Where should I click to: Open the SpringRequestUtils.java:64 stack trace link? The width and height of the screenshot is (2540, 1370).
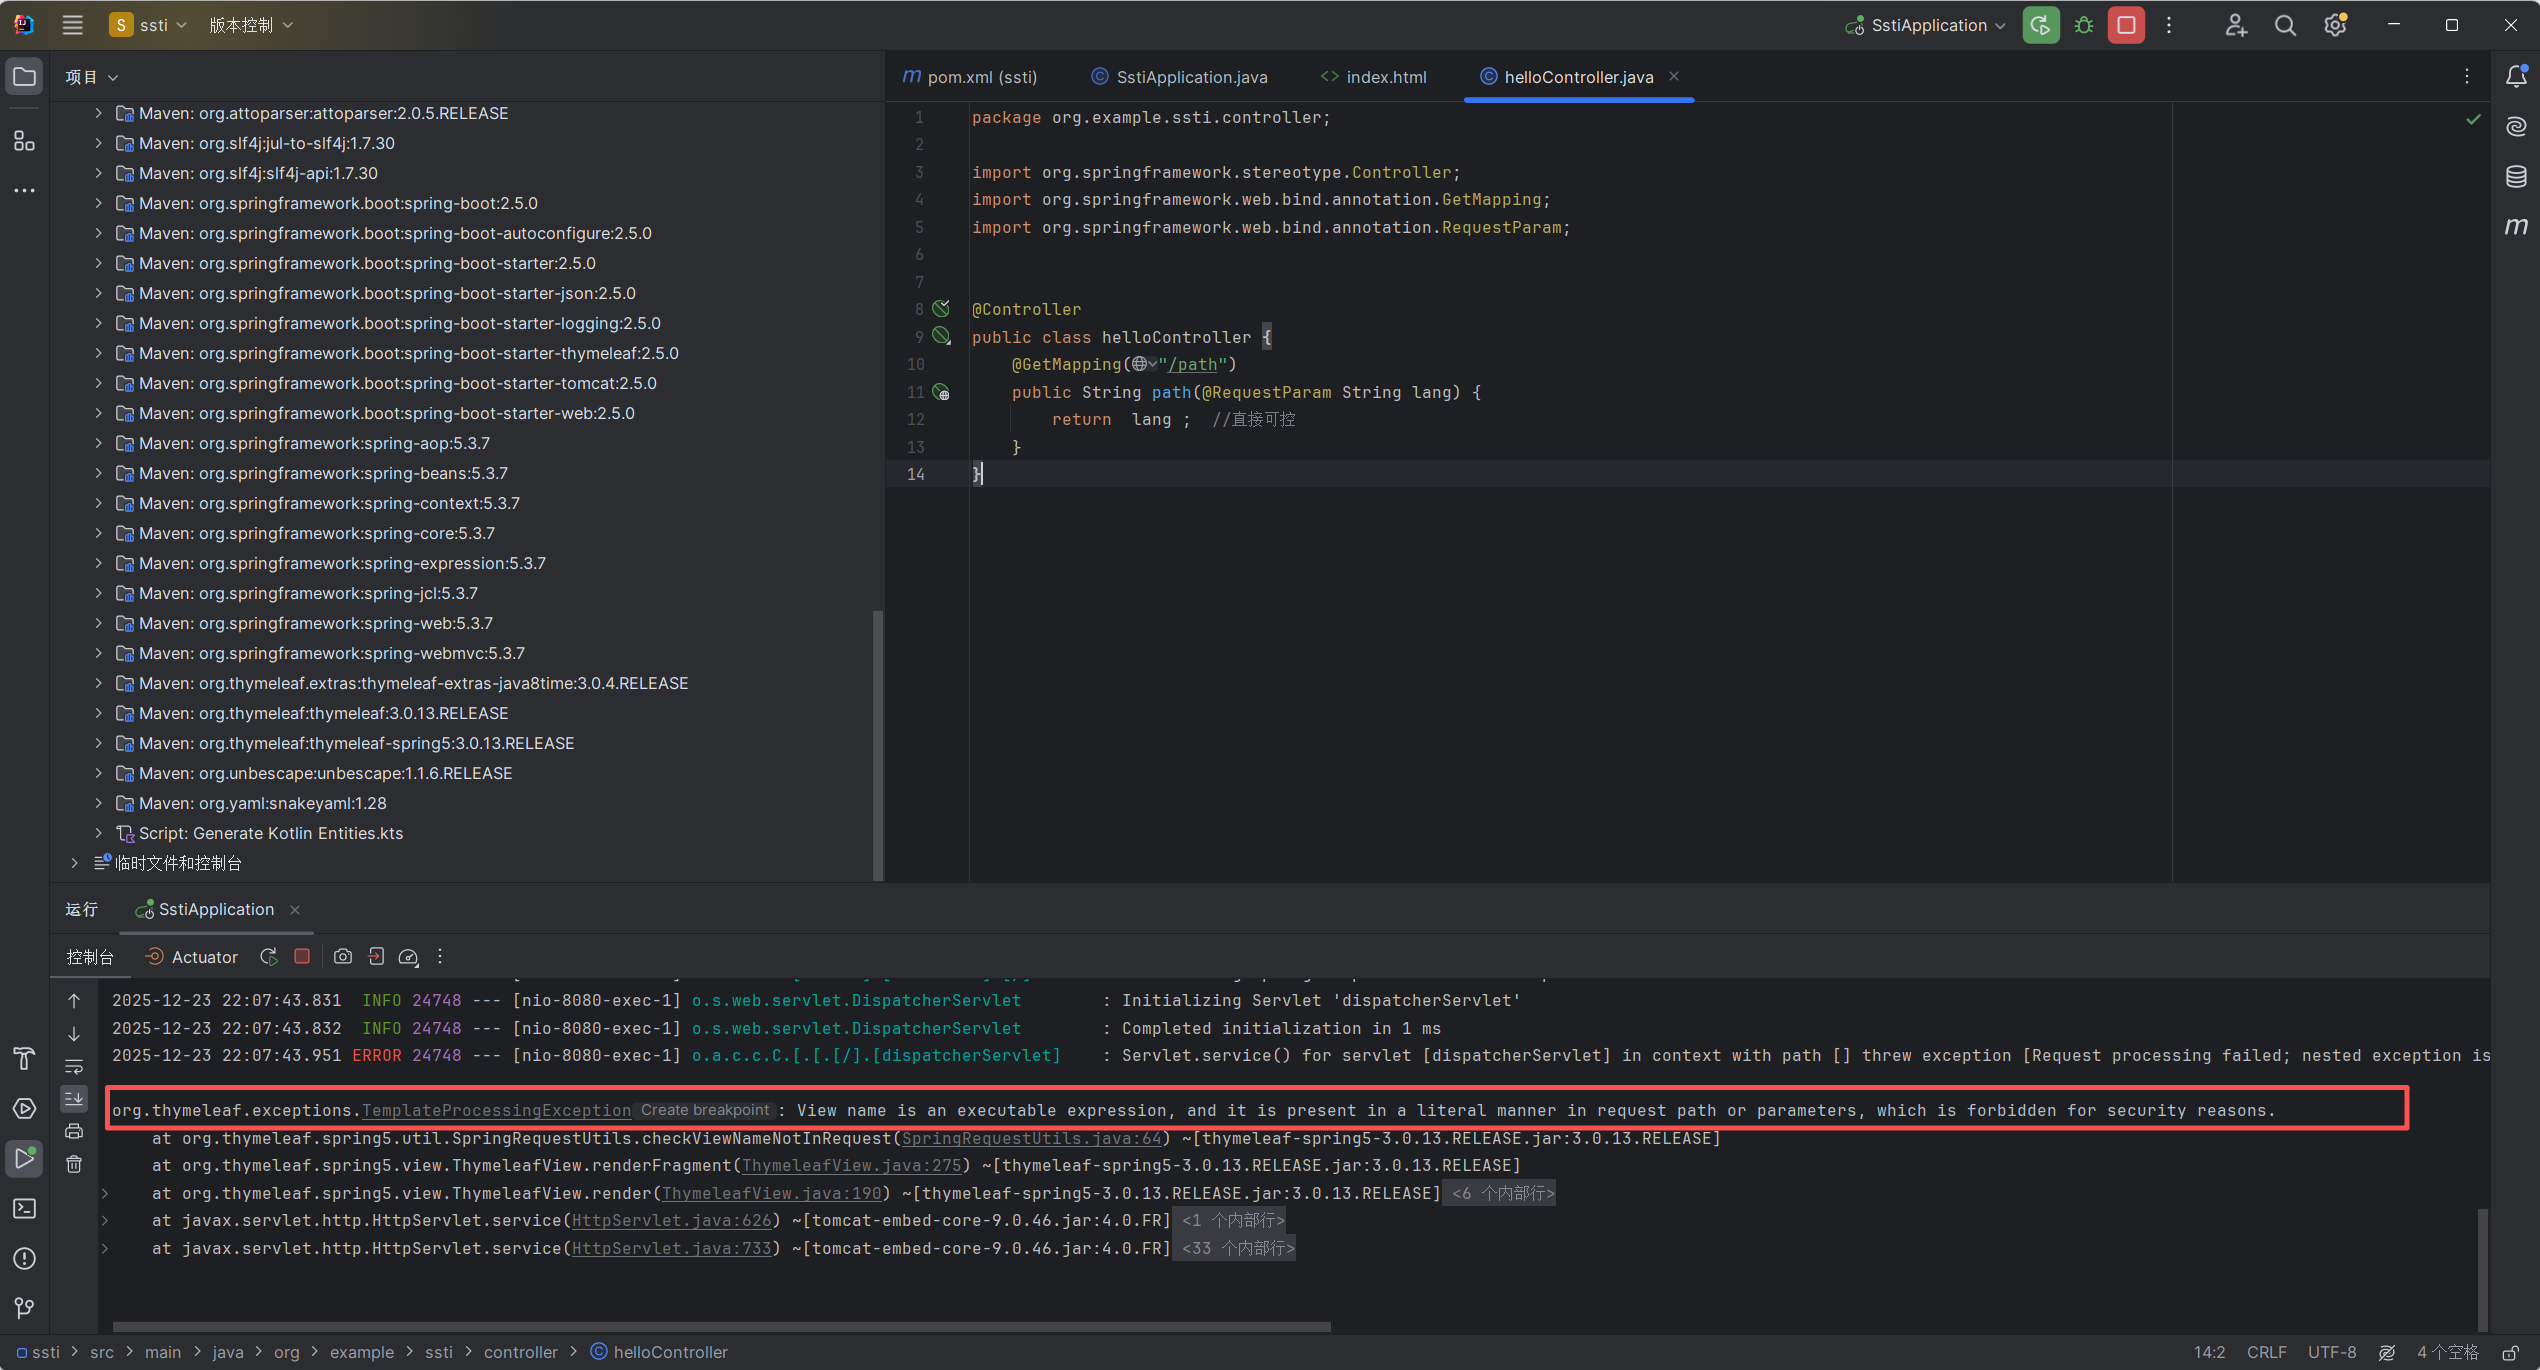click(1031, 1138)
